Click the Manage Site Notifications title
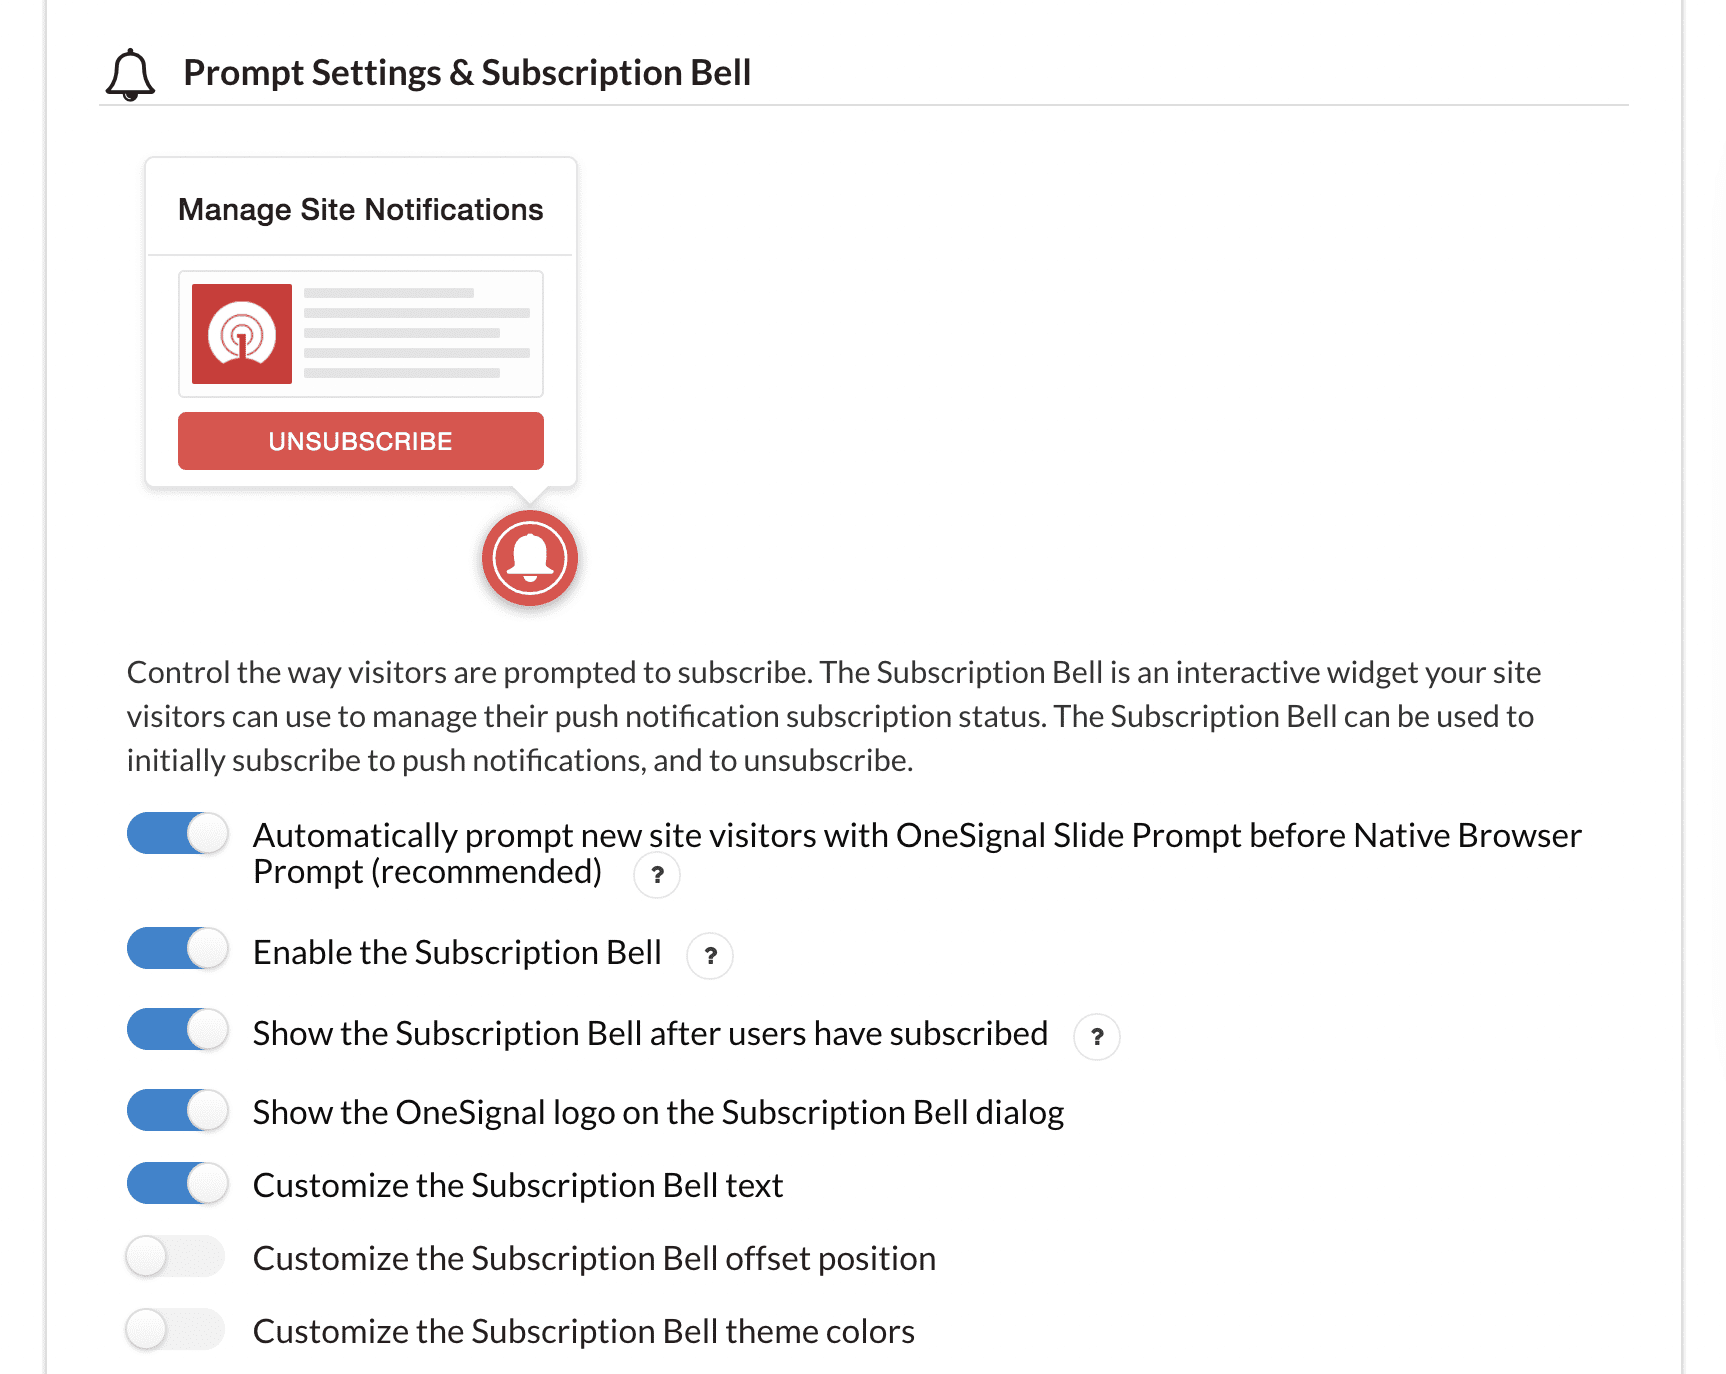Viewport: 1726px width, 1374px height. (360, 210)
